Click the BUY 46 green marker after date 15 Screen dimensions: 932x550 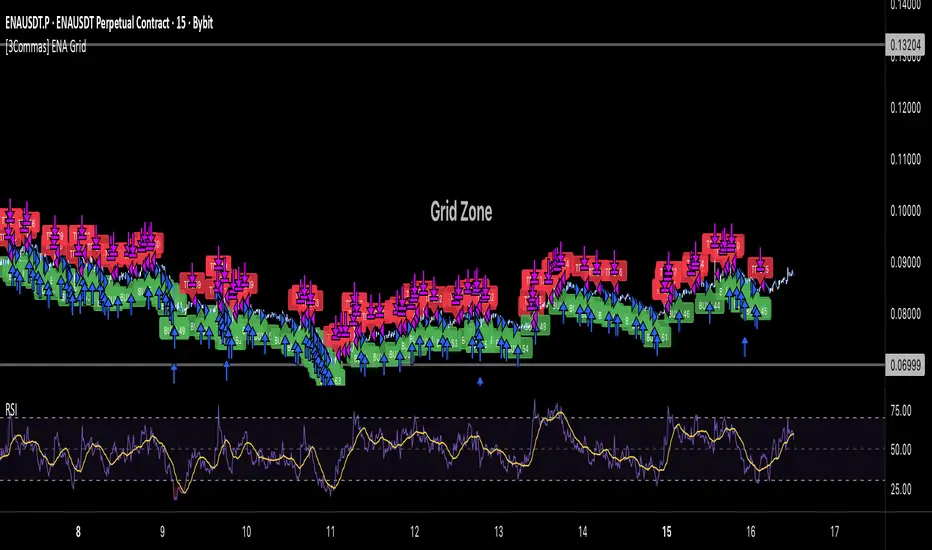pyautogui.click(x=681, y=313)
